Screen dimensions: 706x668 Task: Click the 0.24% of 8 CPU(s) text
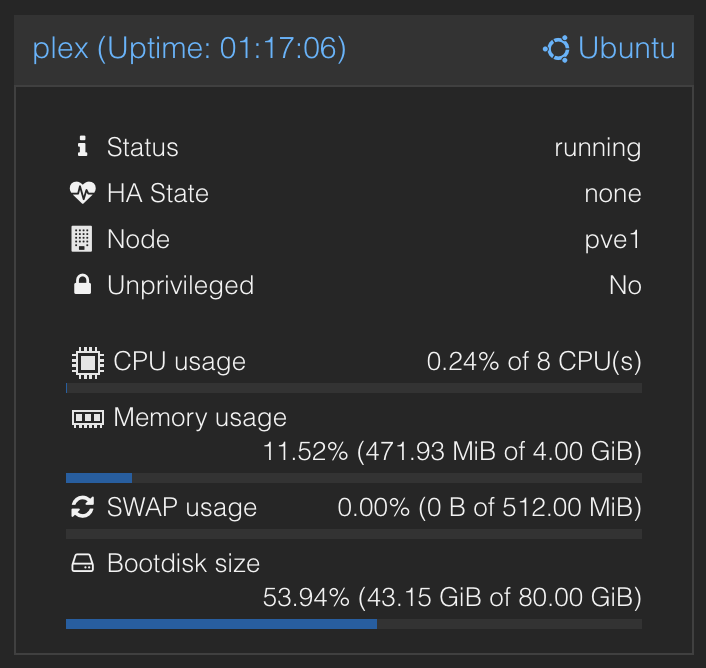click(534, 361)
